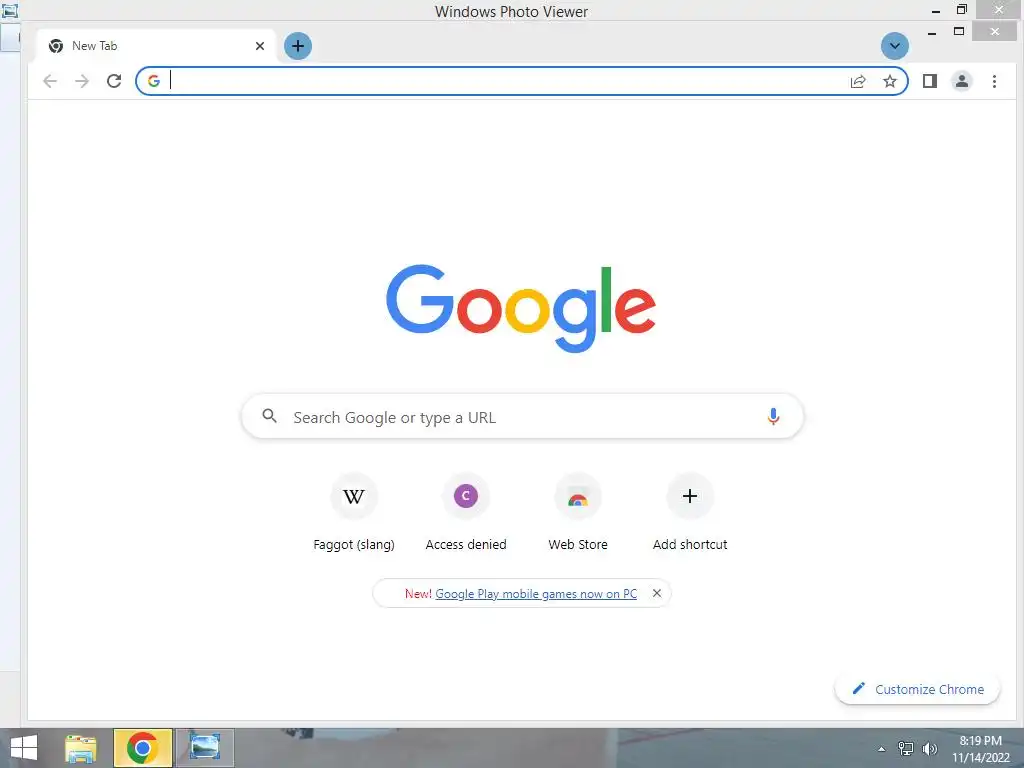Close the New Tab tab
This screenshot has height=768, width=1024.
260,46
